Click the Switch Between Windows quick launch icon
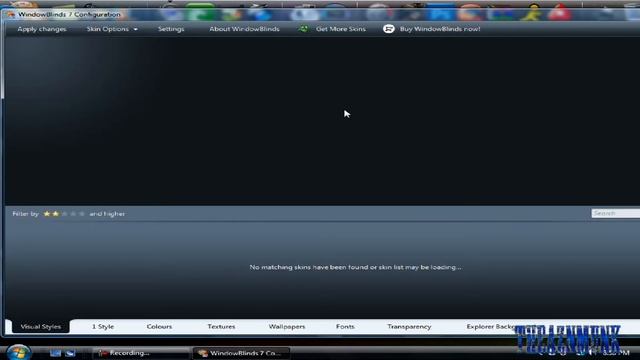640x360 pixels. click(x=70, y=353)
